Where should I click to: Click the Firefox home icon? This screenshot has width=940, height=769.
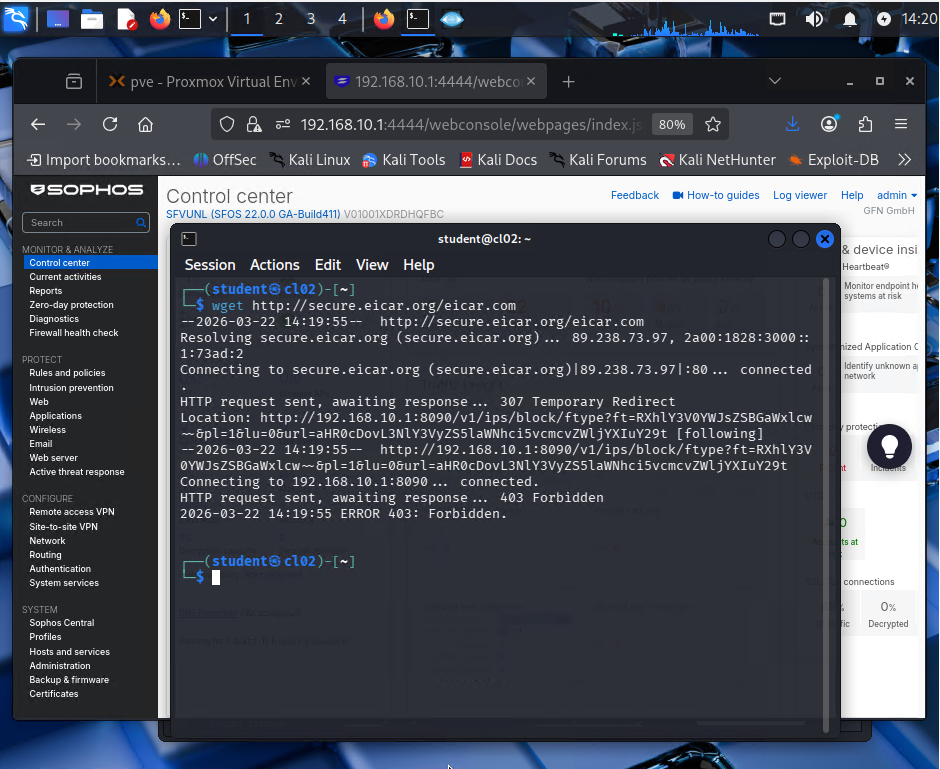click(x=146, y=124)
